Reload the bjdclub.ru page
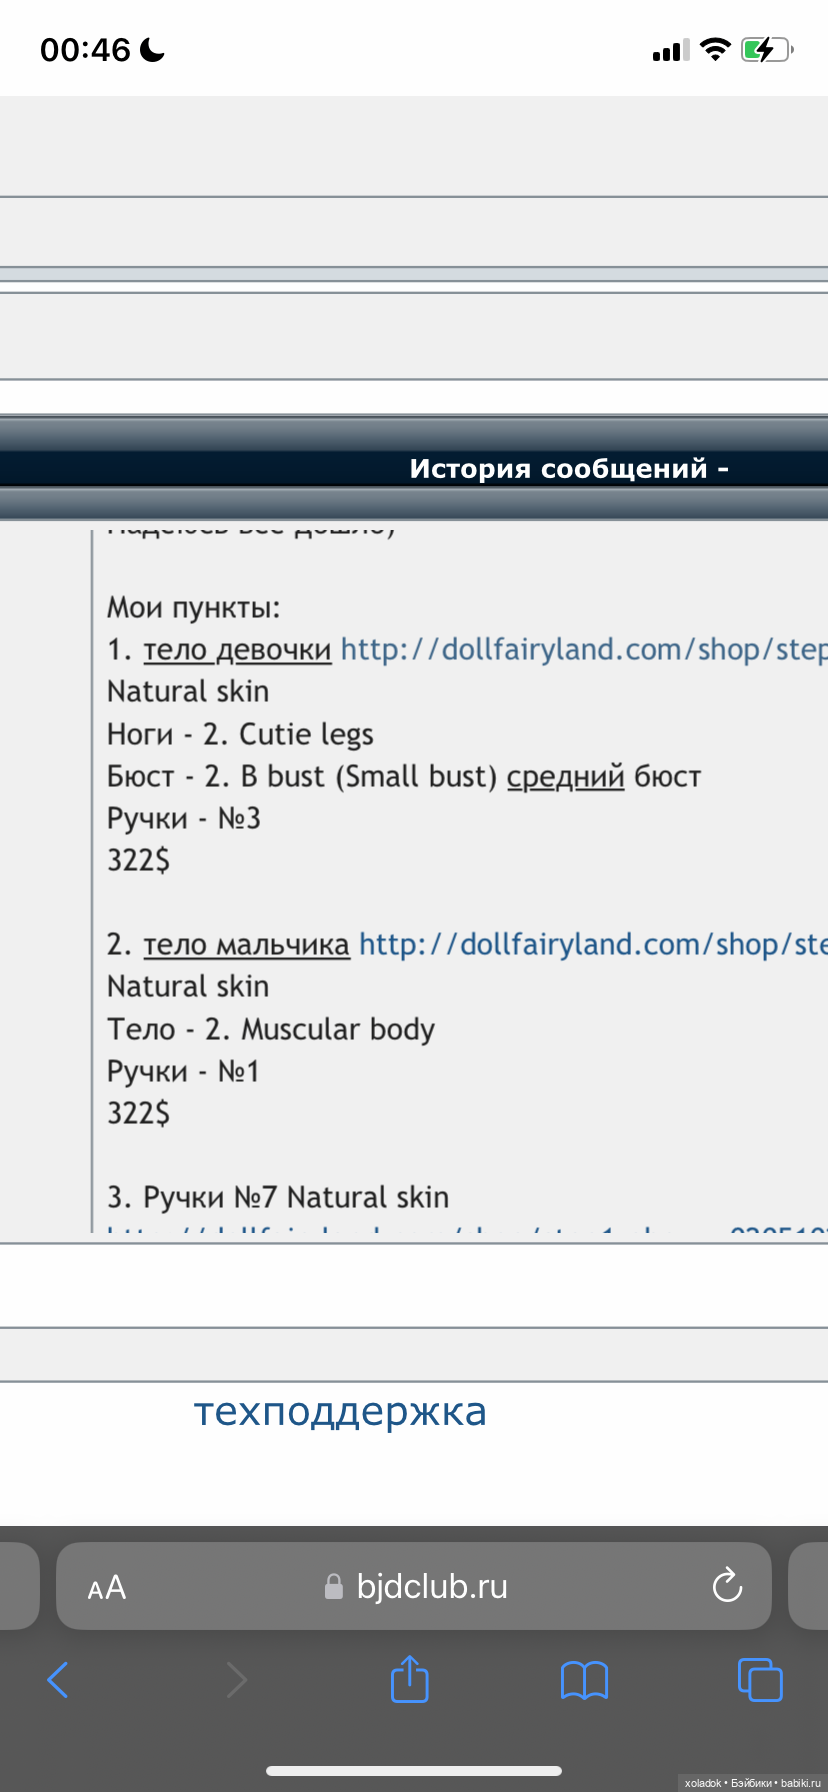This screenshot has height=1792, width=828. pyautogui.click(x=727, y=1586)
